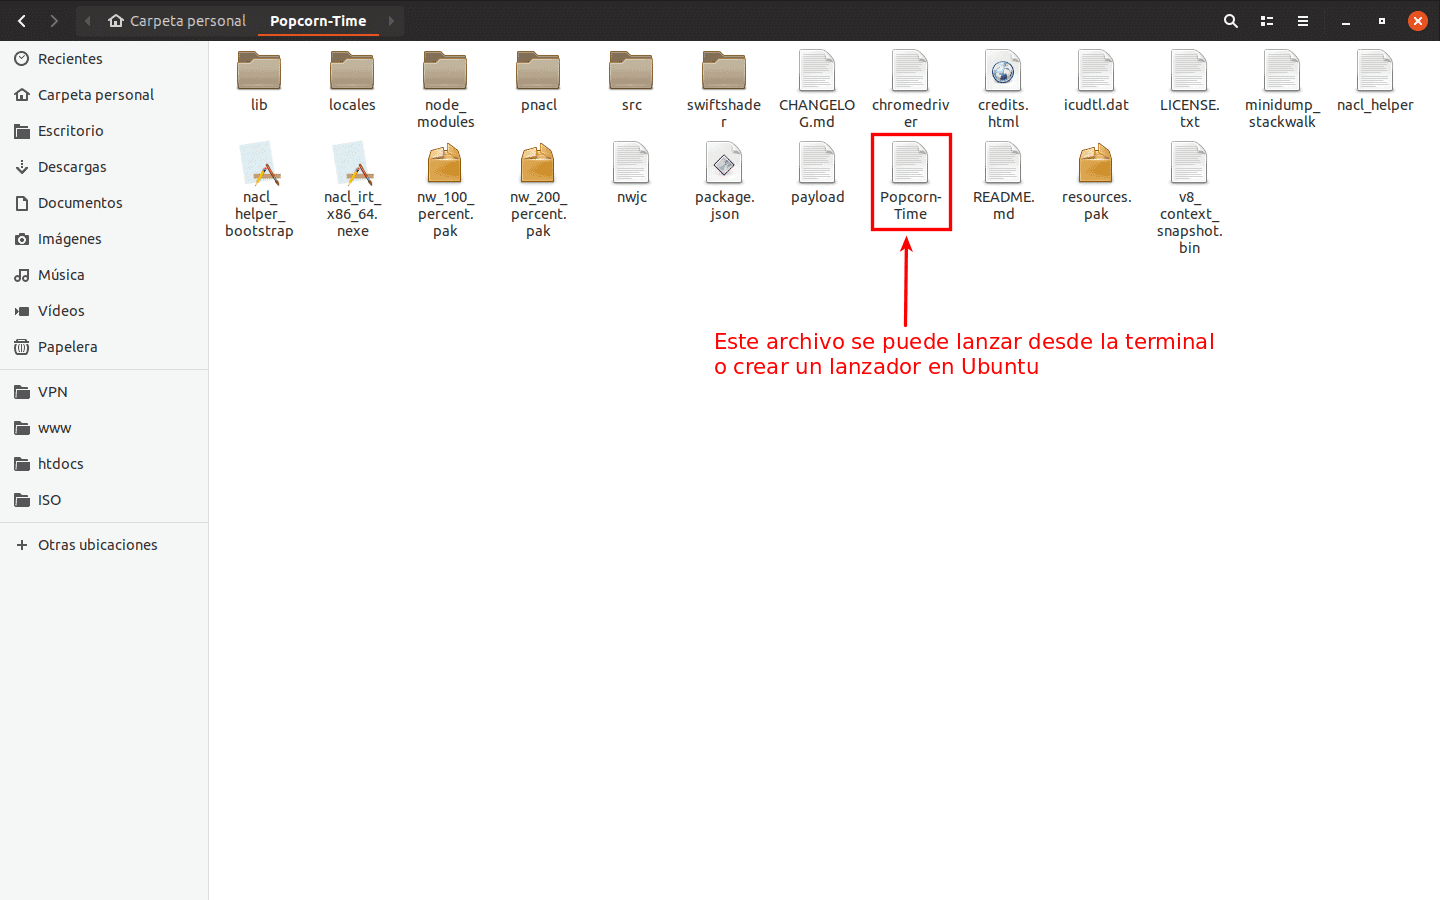This screenshot has height=900, width=1440.
Task: Open the search icon in the header
Action: [x=1231, y=20]
